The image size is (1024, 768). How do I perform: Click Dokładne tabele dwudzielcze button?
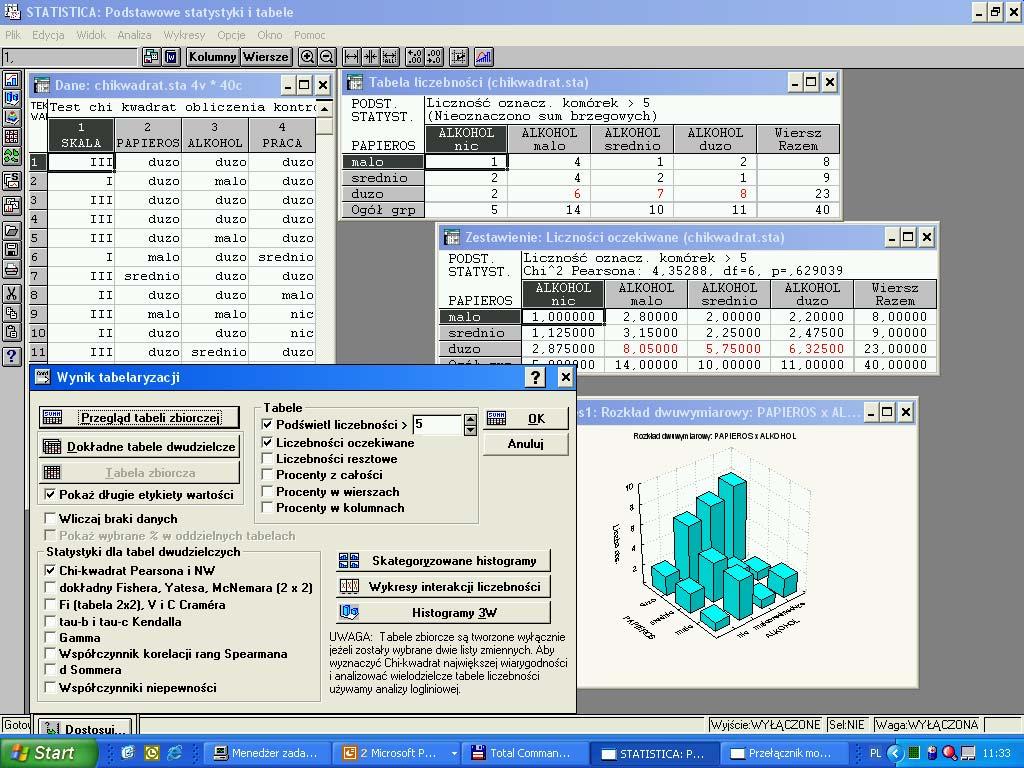click(139, 447)
